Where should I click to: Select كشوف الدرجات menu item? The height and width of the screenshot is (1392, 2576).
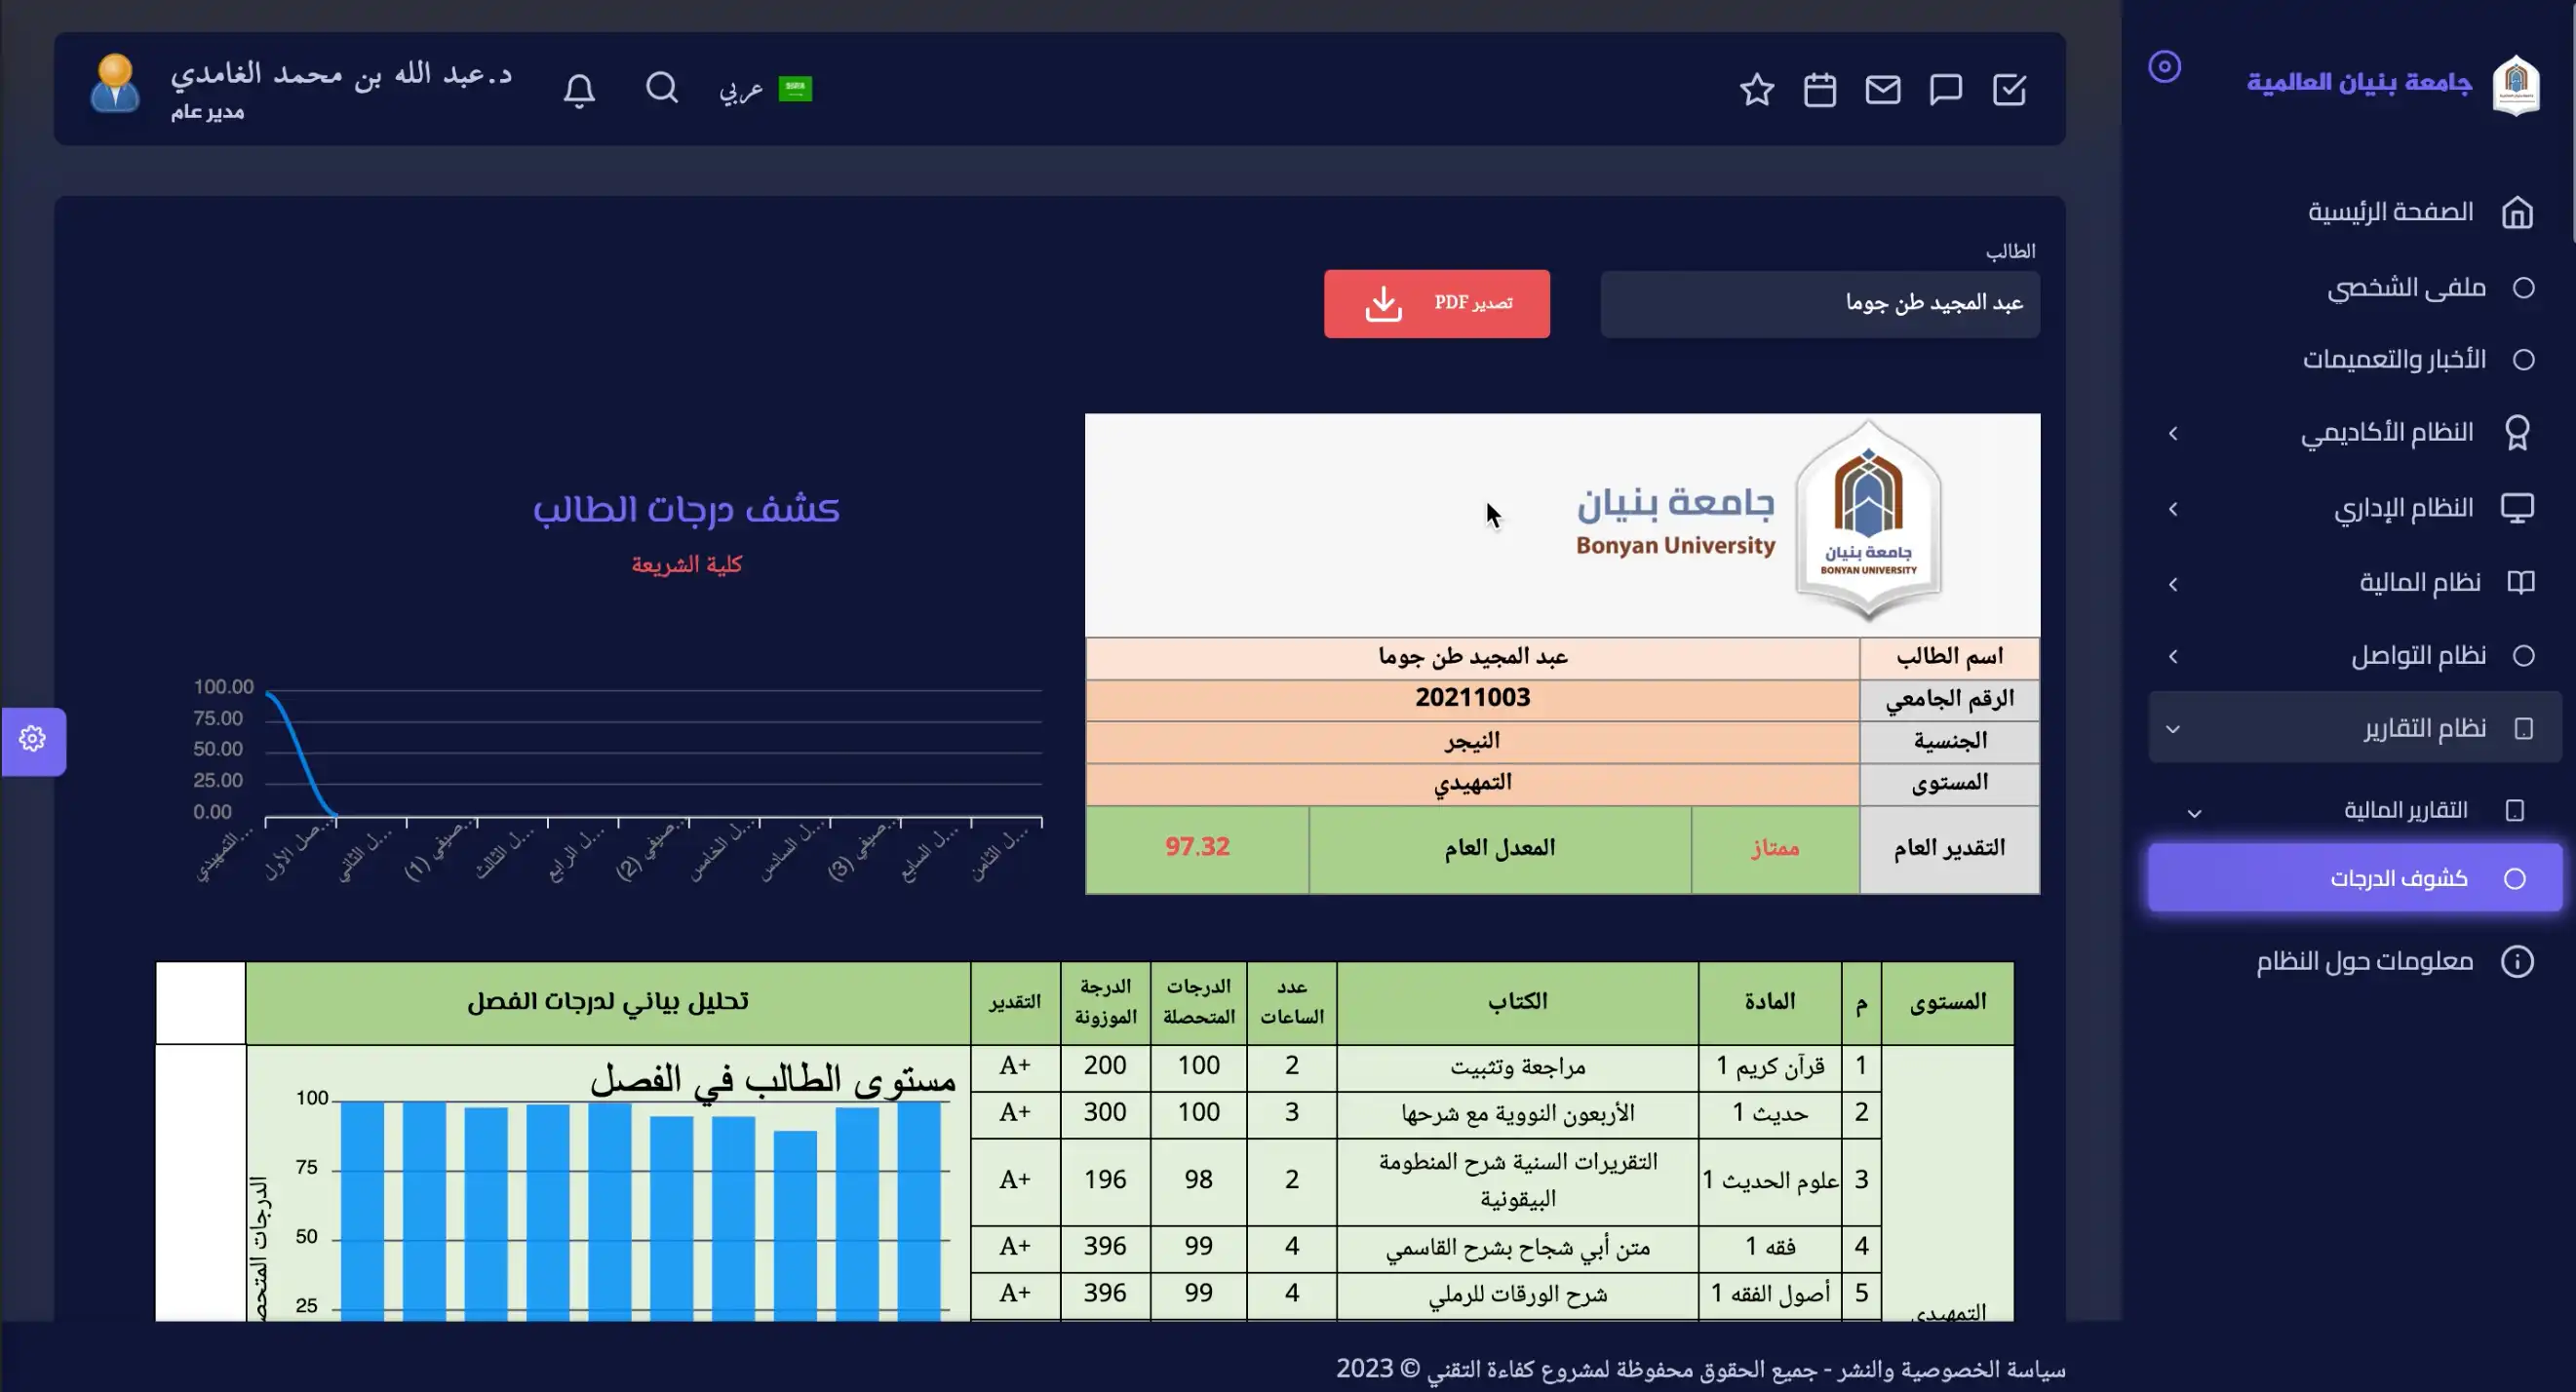[2356, 878]
